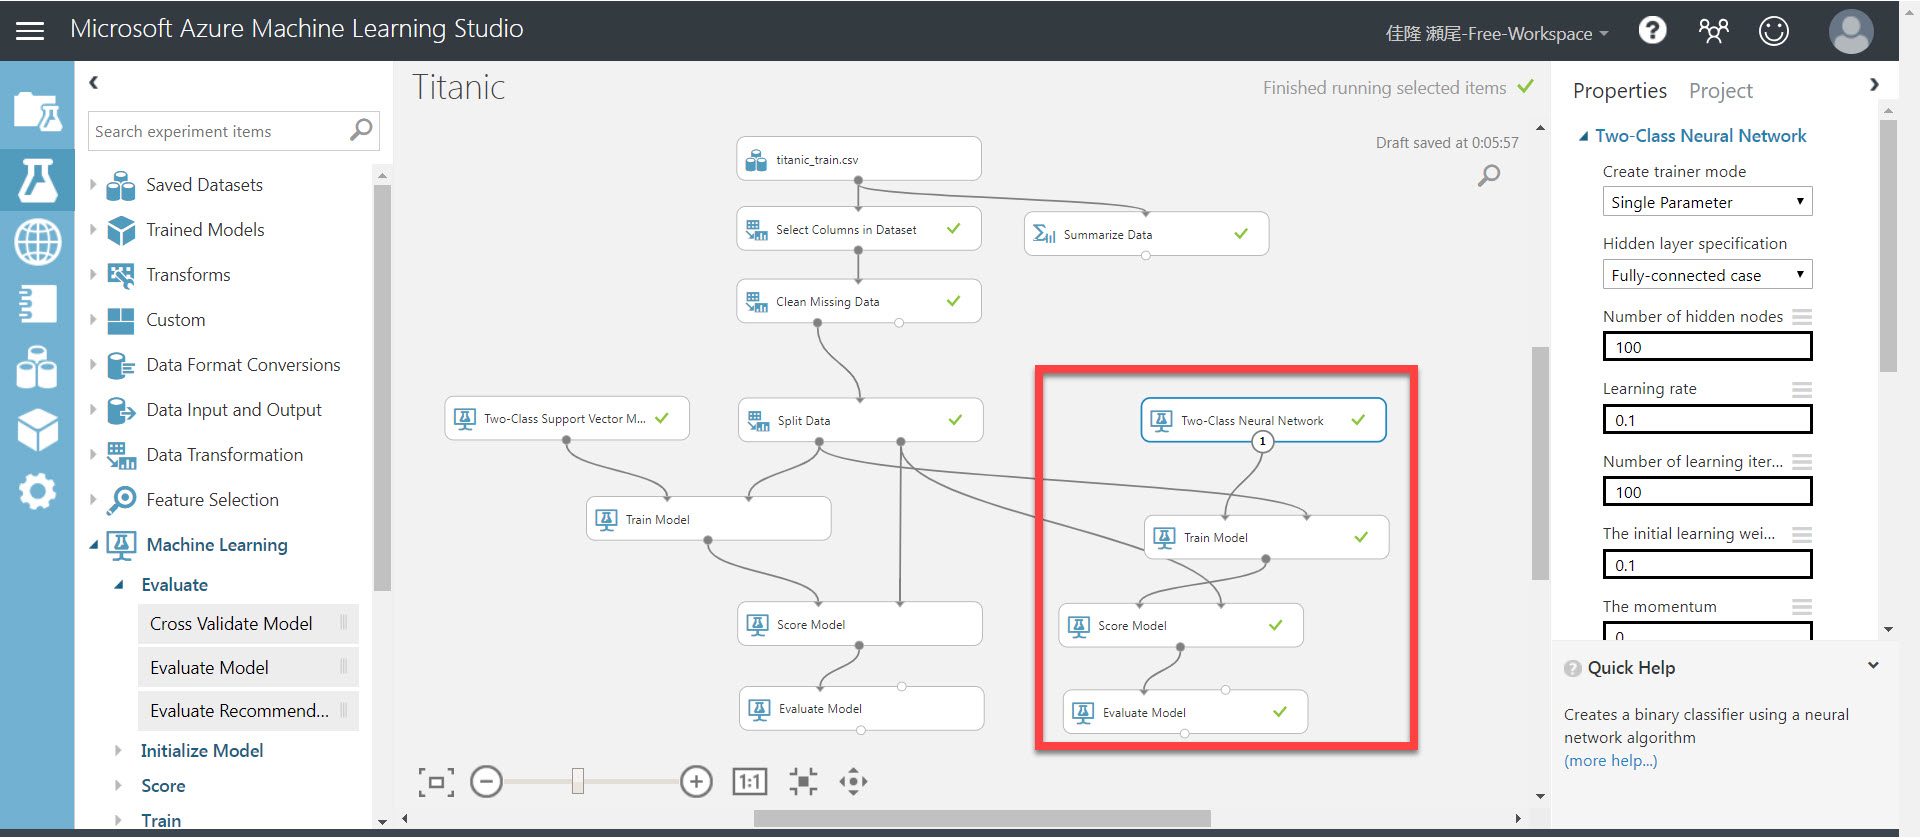Click the pan arrows navigation icon
The height and width of the screenshot is (837, 1920).
coord(853,781)
